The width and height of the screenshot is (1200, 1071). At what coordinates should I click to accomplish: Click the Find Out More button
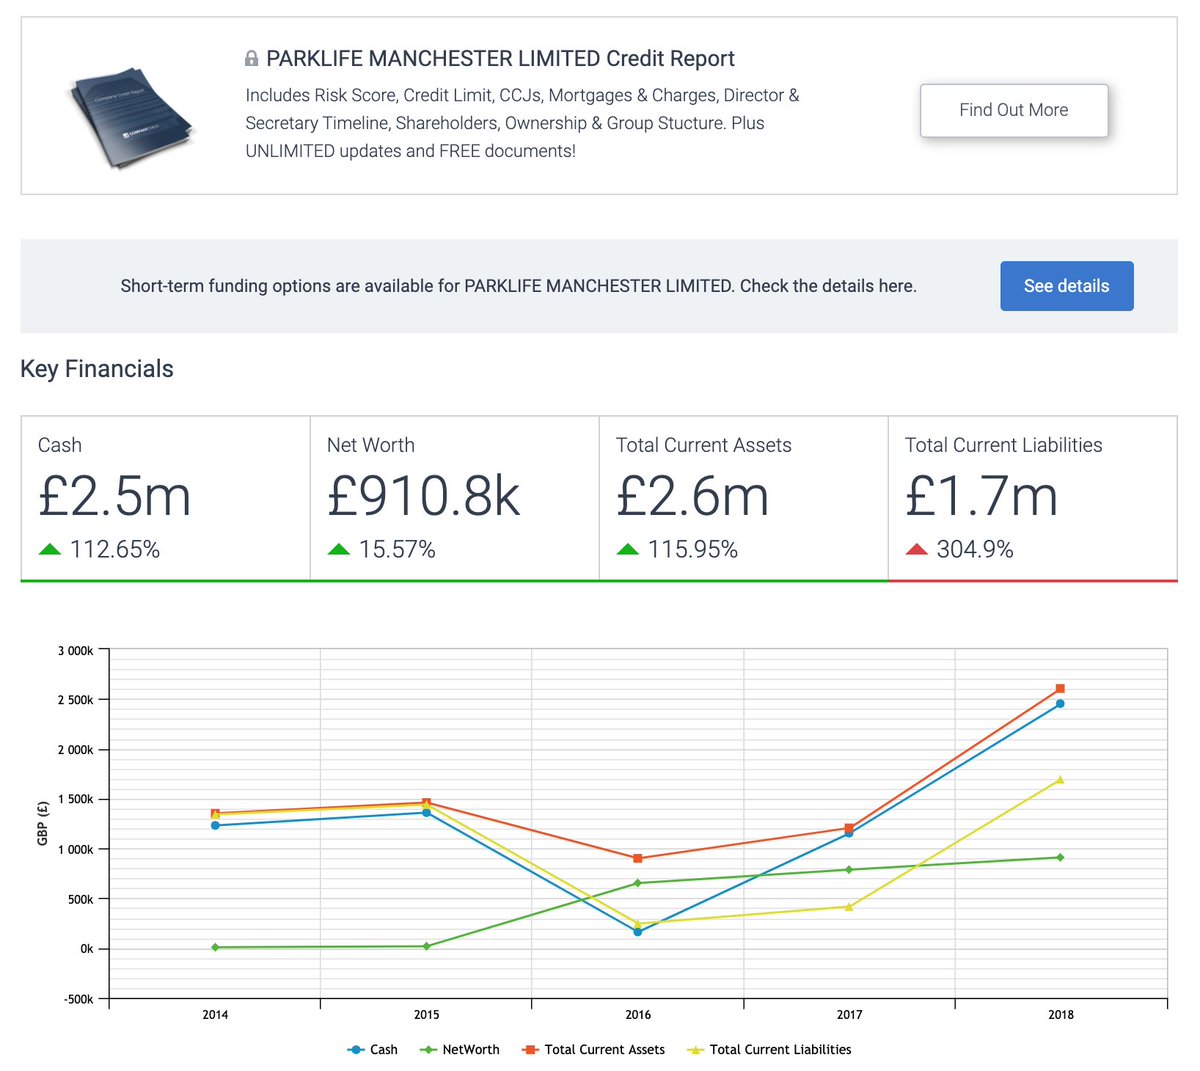(x=1014, y=110)
